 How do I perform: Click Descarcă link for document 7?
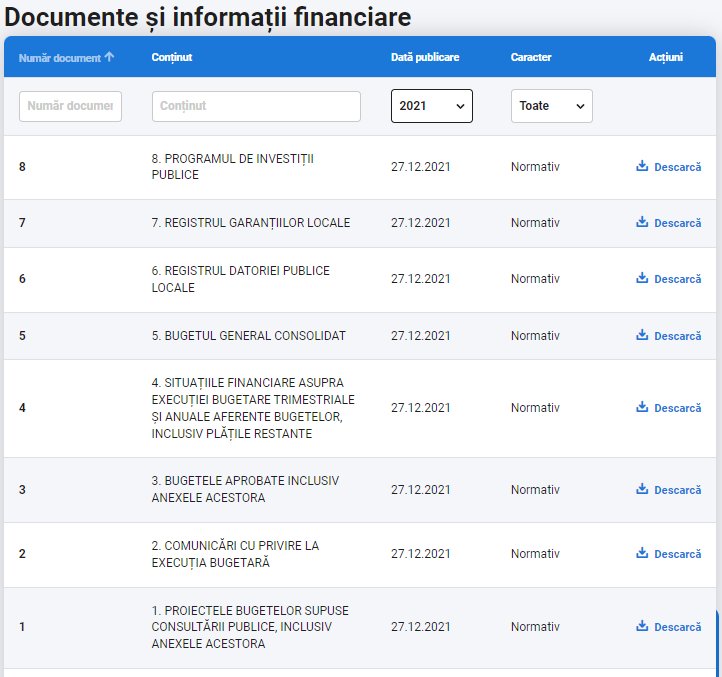click(677, 223)
